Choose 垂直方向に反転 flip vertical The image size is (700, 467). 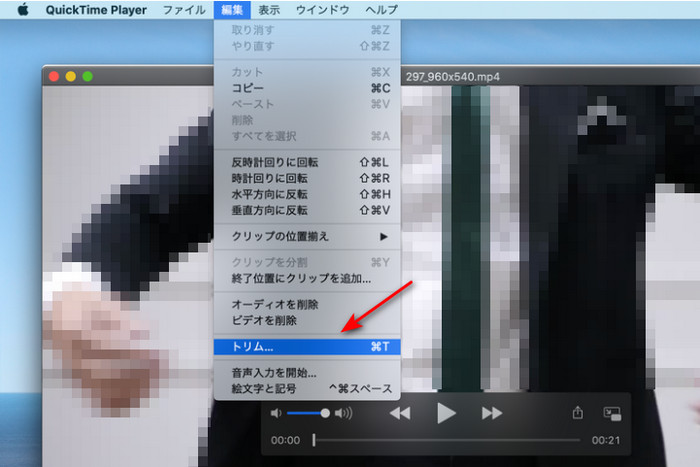(307, 210)
